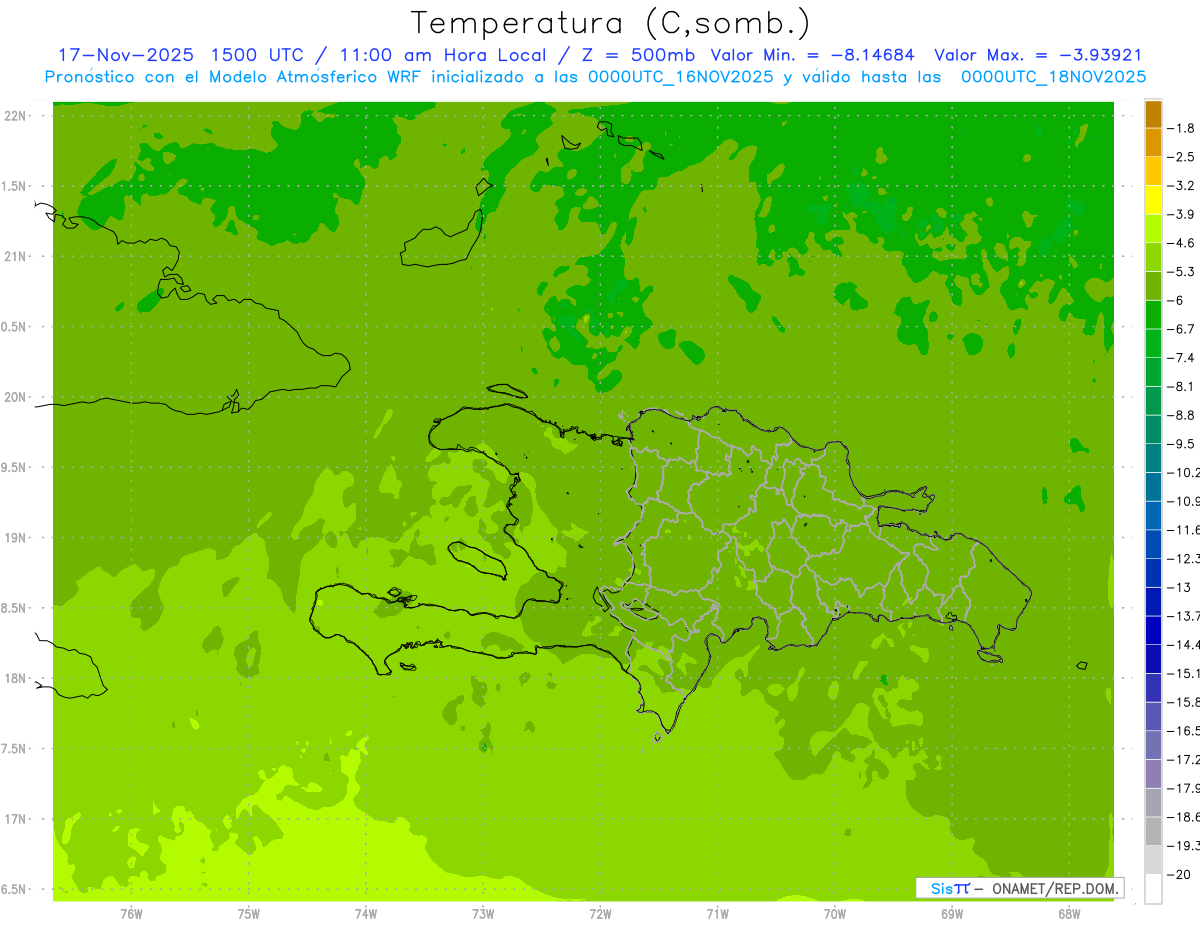Click the latitude axis label '18N'

14,678
